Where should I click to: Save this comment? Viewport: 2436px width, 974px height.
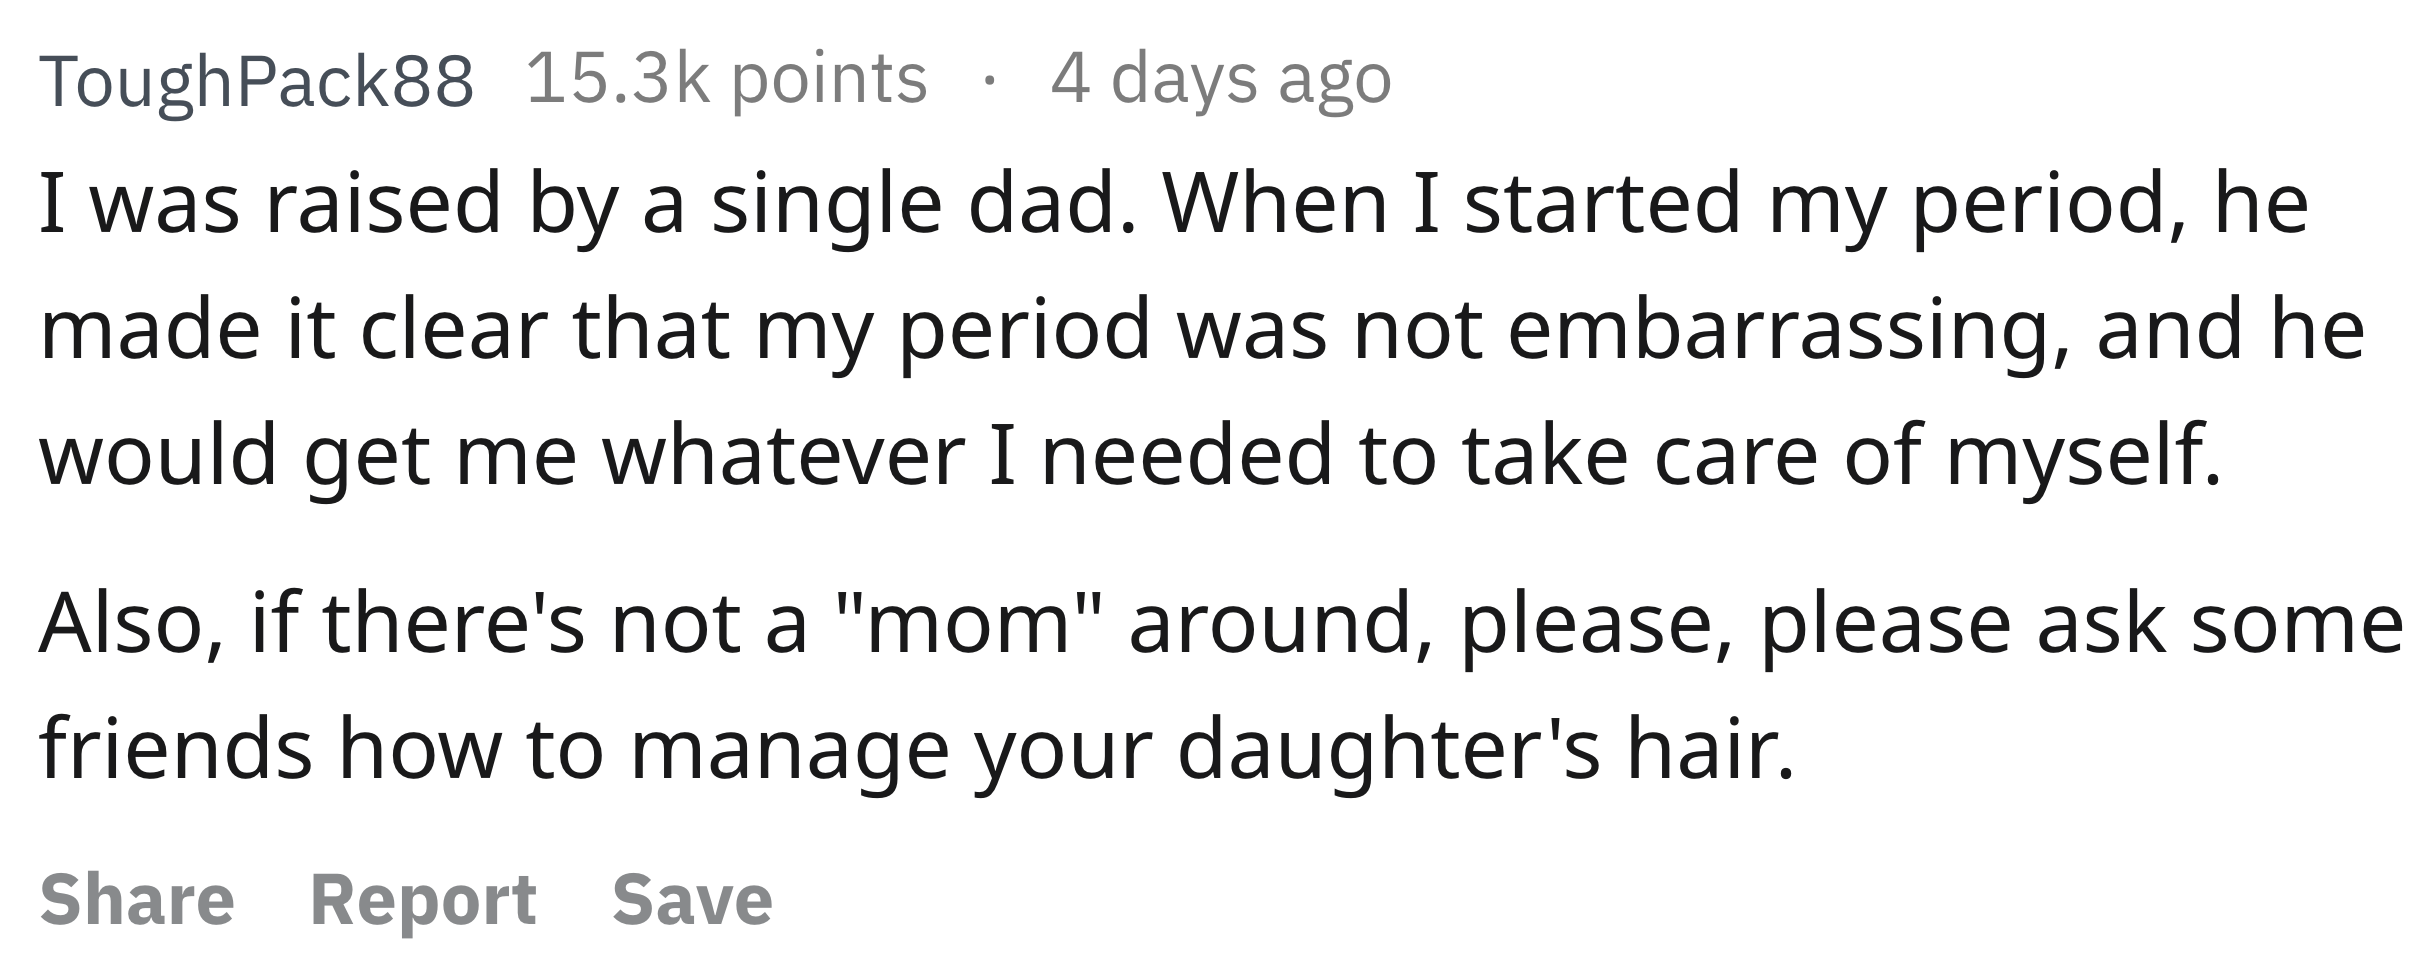[692, 899]
